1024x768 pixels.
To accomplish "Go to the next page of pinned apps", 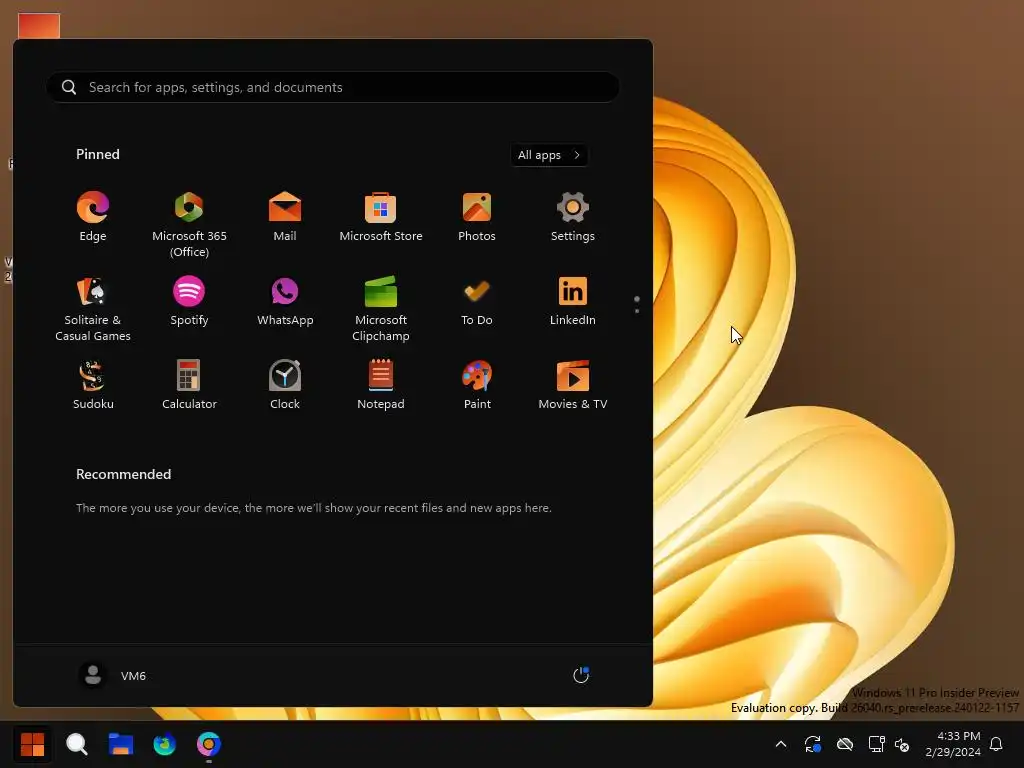I will (x=637, y=311).
